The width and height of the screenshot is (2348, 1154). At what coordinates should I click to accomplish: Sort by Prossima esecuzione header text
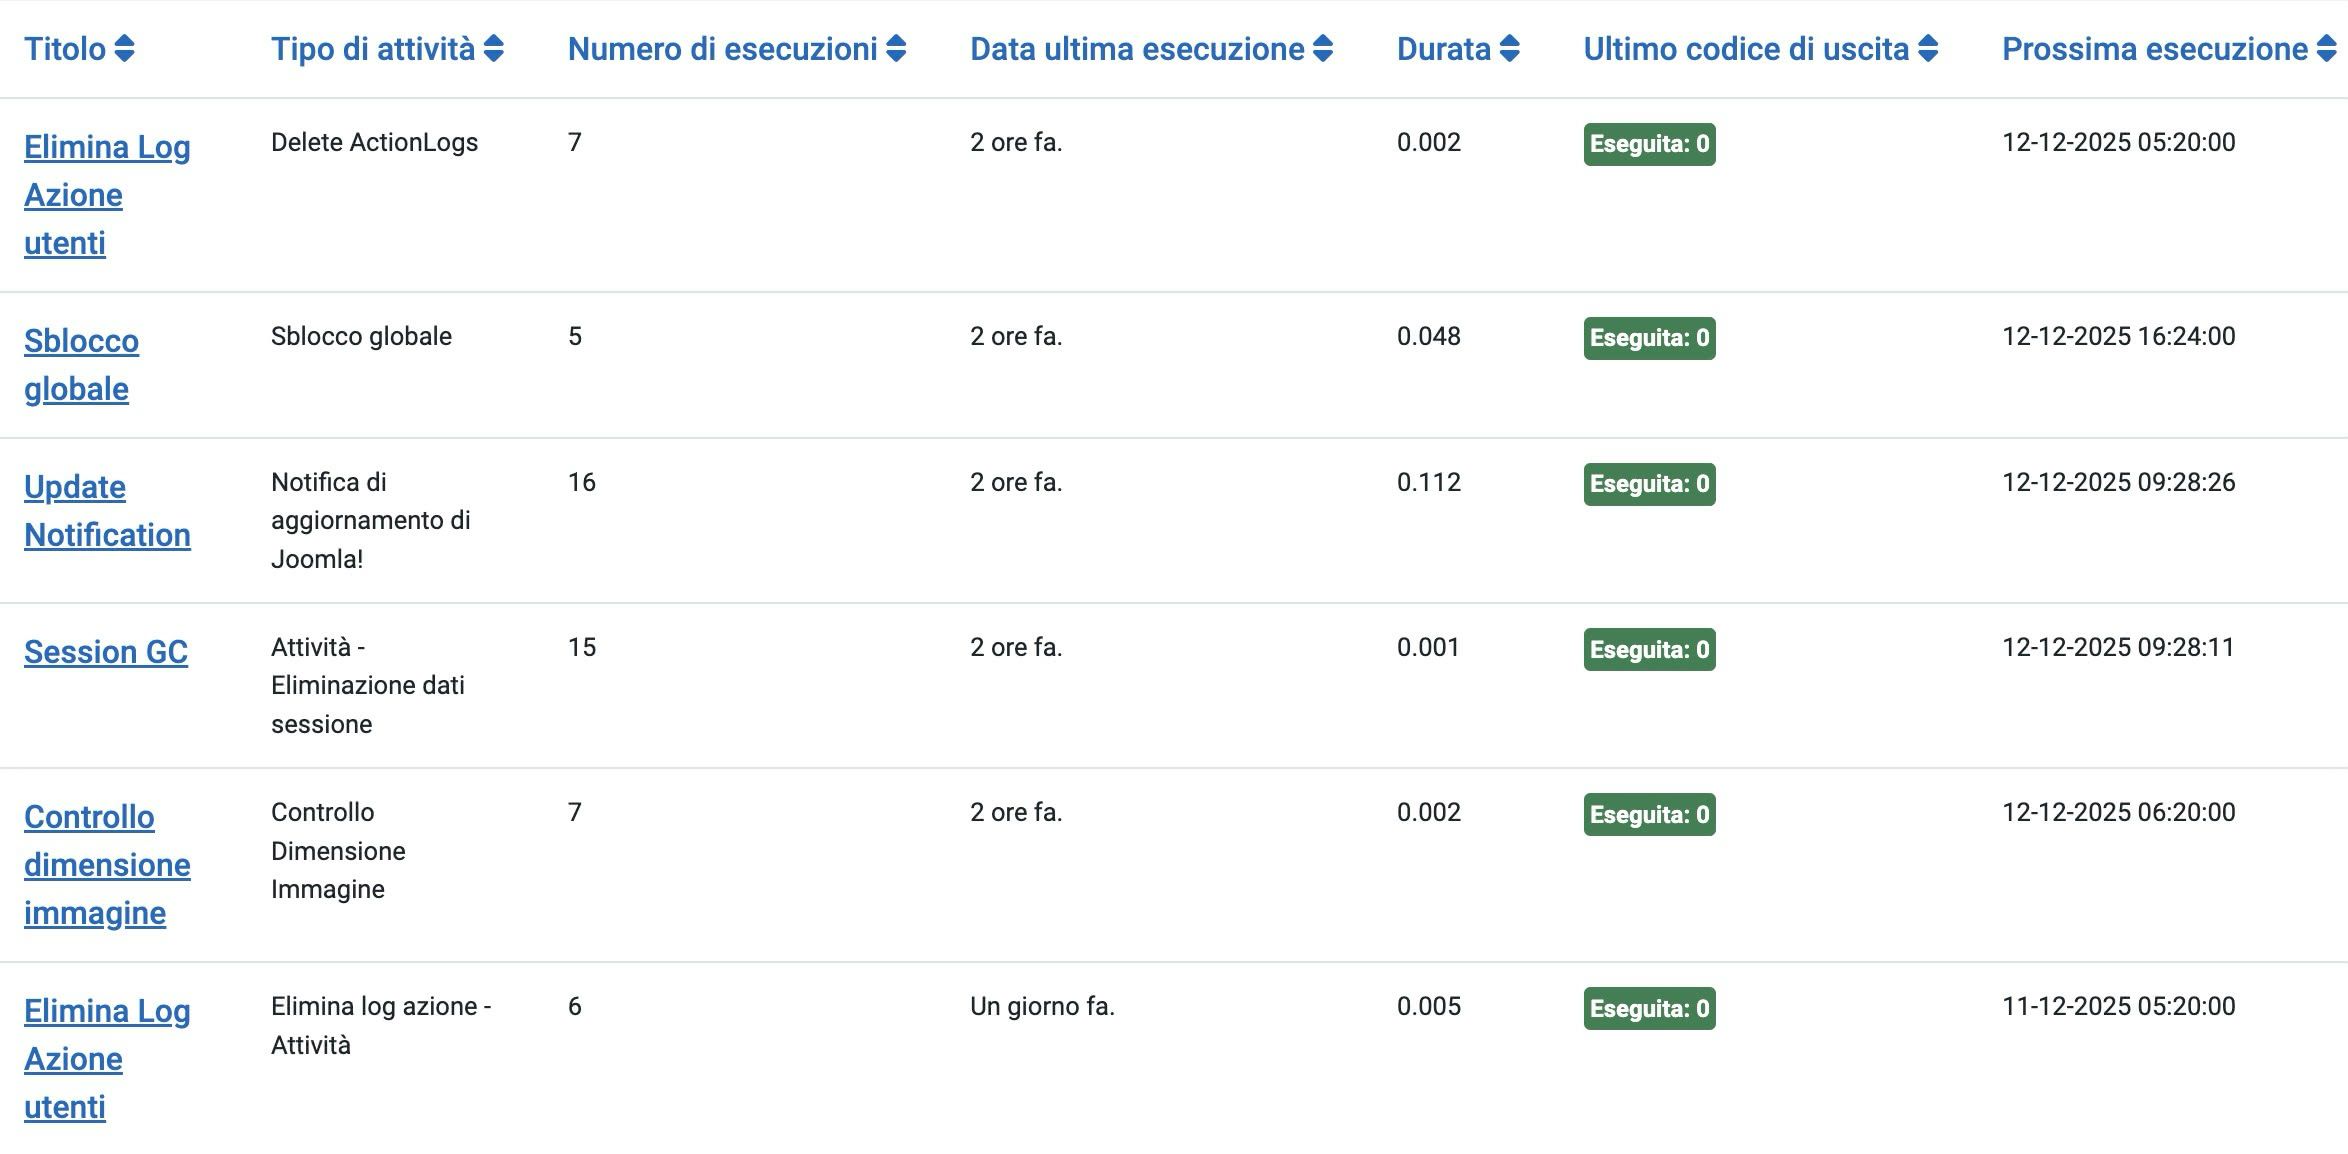click(2154, 49)
